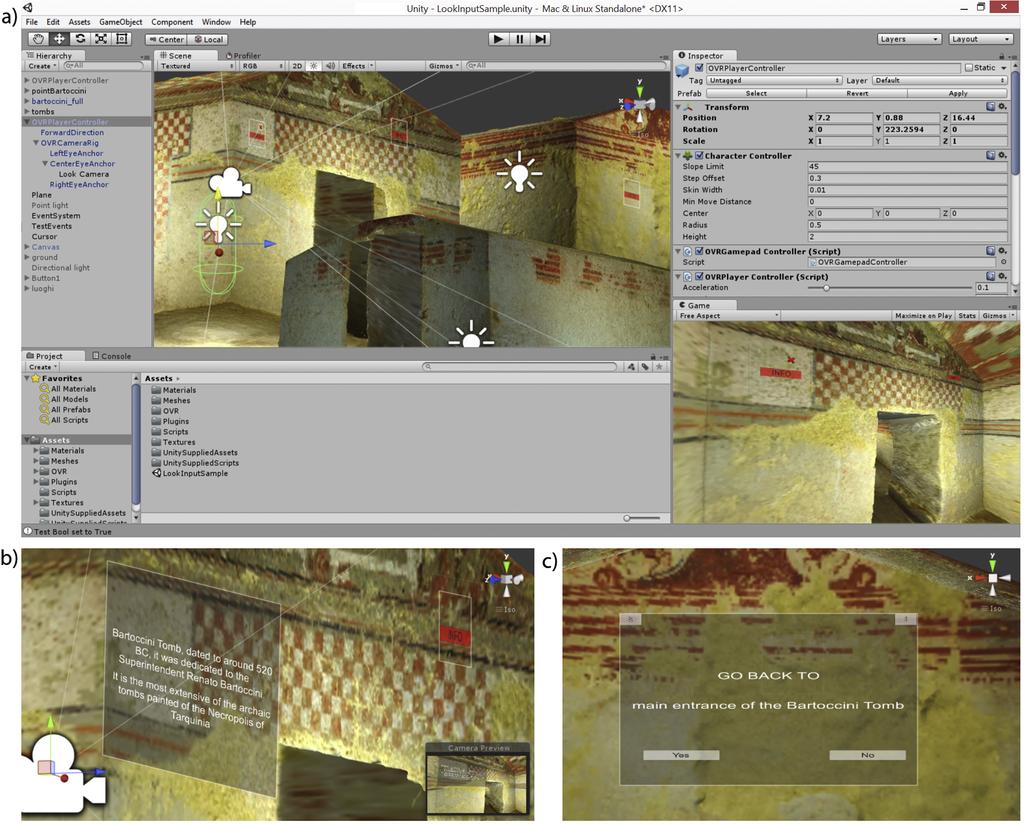
Task: Open the Window menu
Action: tap(216, 22)
